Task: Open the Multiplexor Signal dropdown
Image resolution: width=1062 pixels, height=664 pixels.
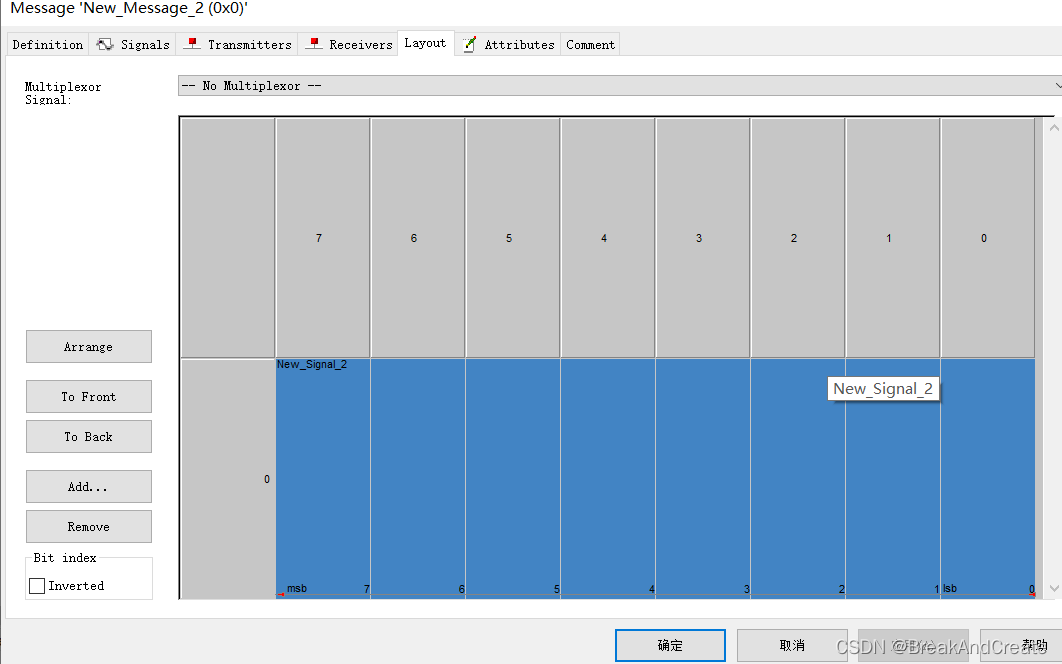Action: [x=620, y=86]
